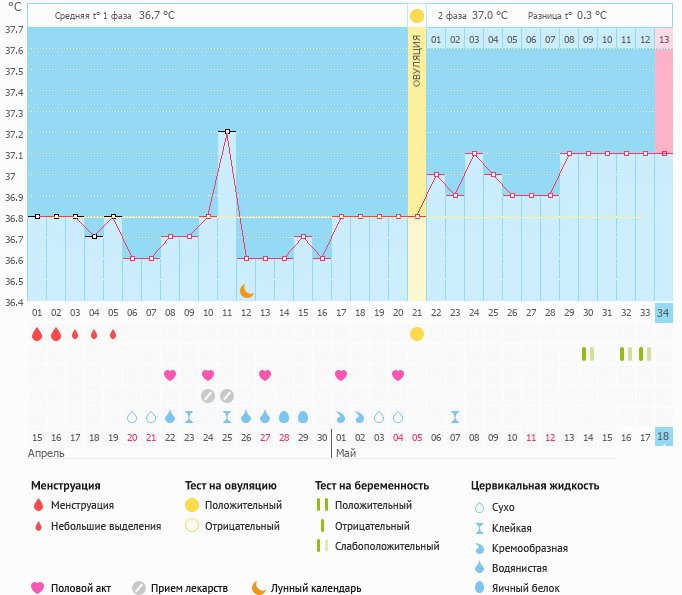
Task: Click the sticky fluid icon on May 7
Action: click(455, 416)
